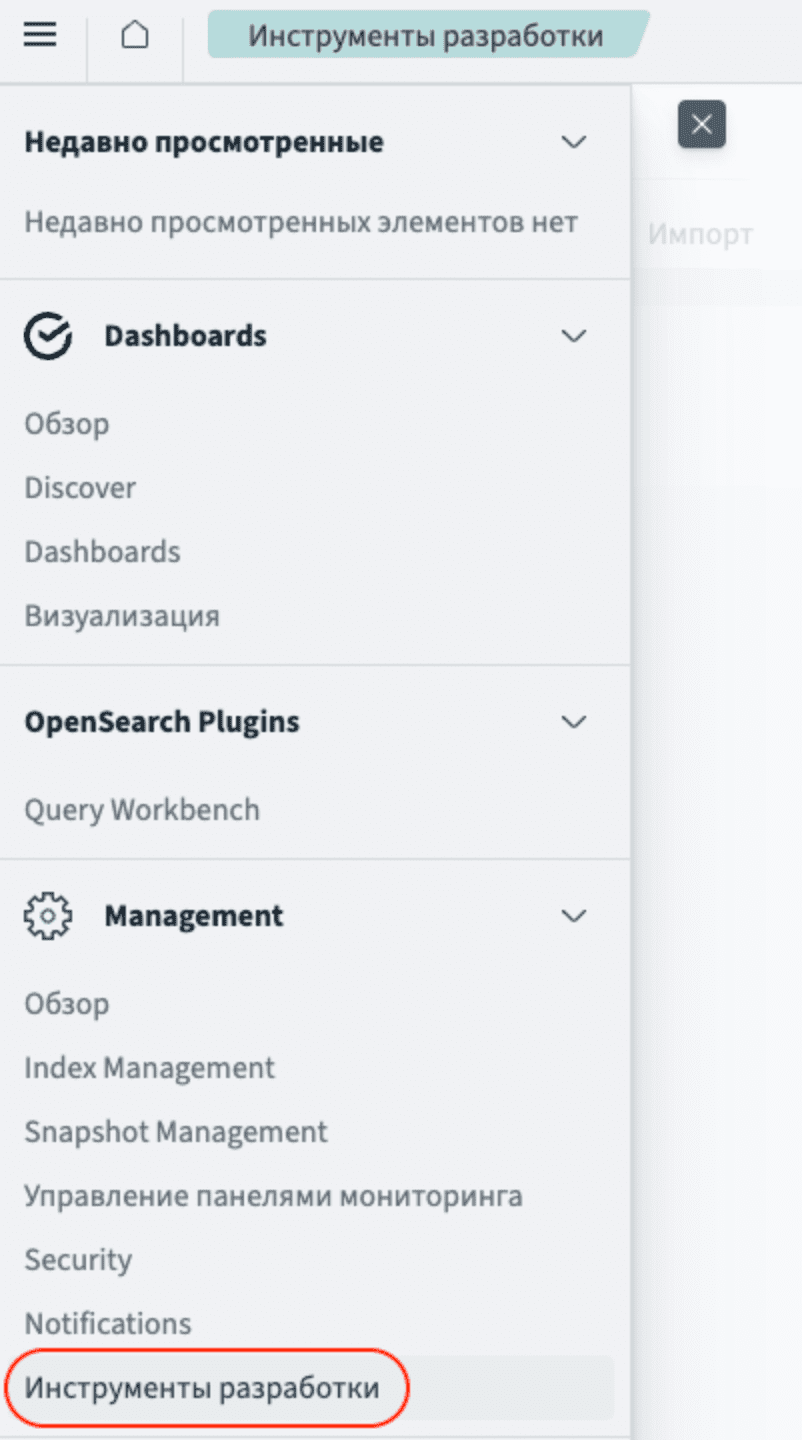Open Query Workbench plugin
The height and width of the screenshot is (1440, 802).
142,809
